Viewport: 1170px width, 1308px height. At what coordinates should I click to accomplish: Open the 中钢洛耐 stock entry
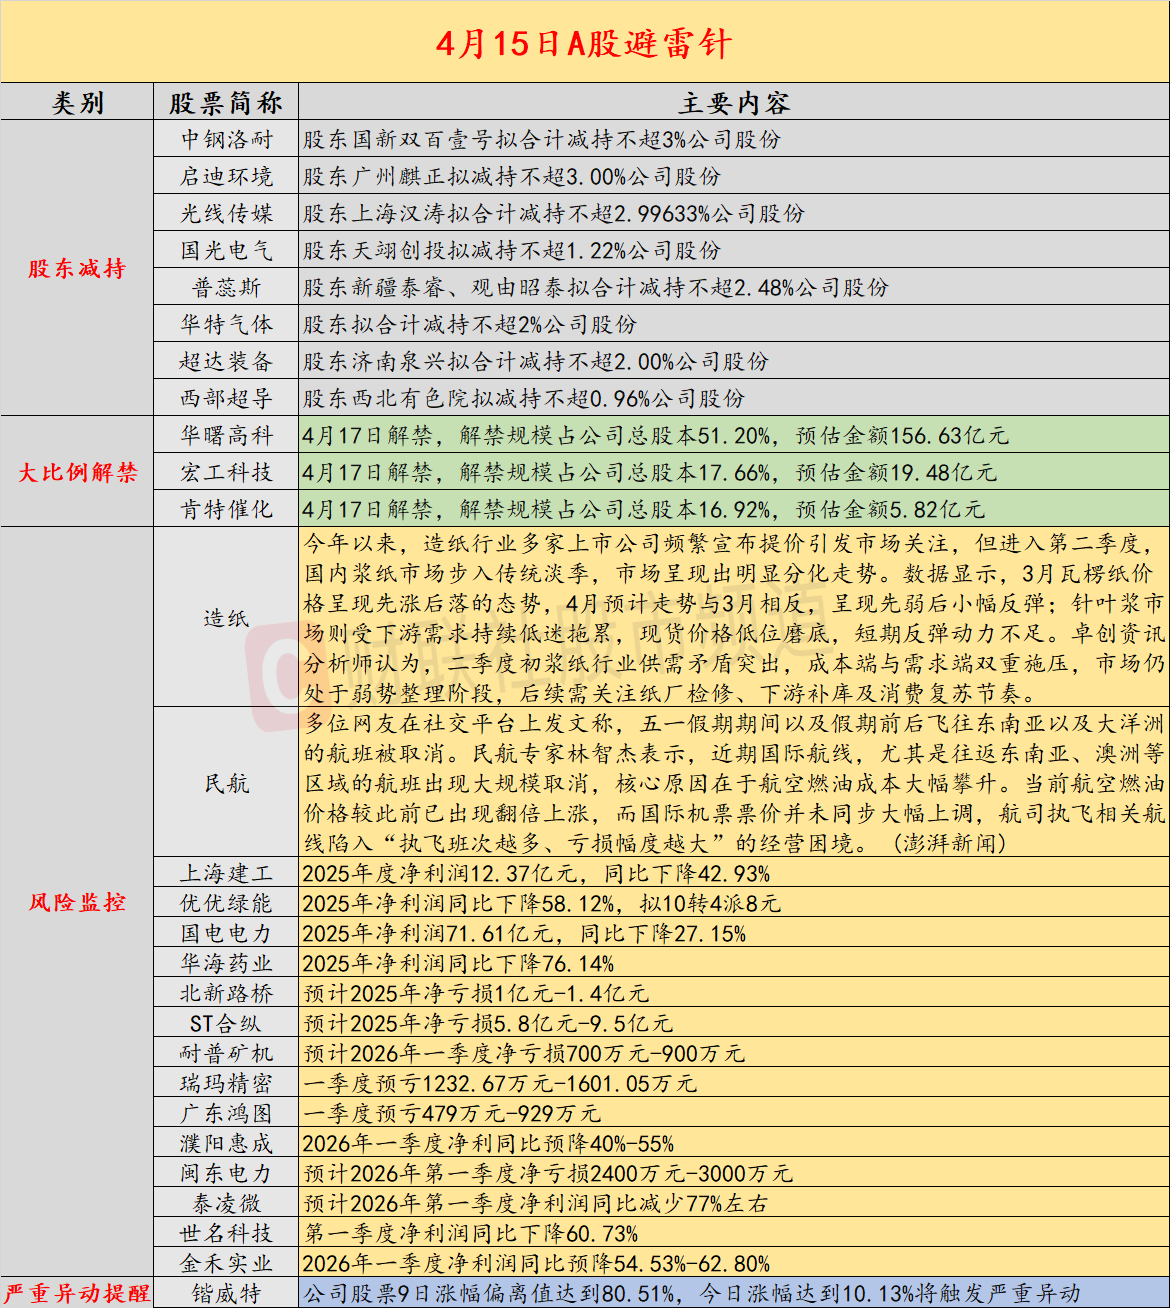[x=228, y=140]
